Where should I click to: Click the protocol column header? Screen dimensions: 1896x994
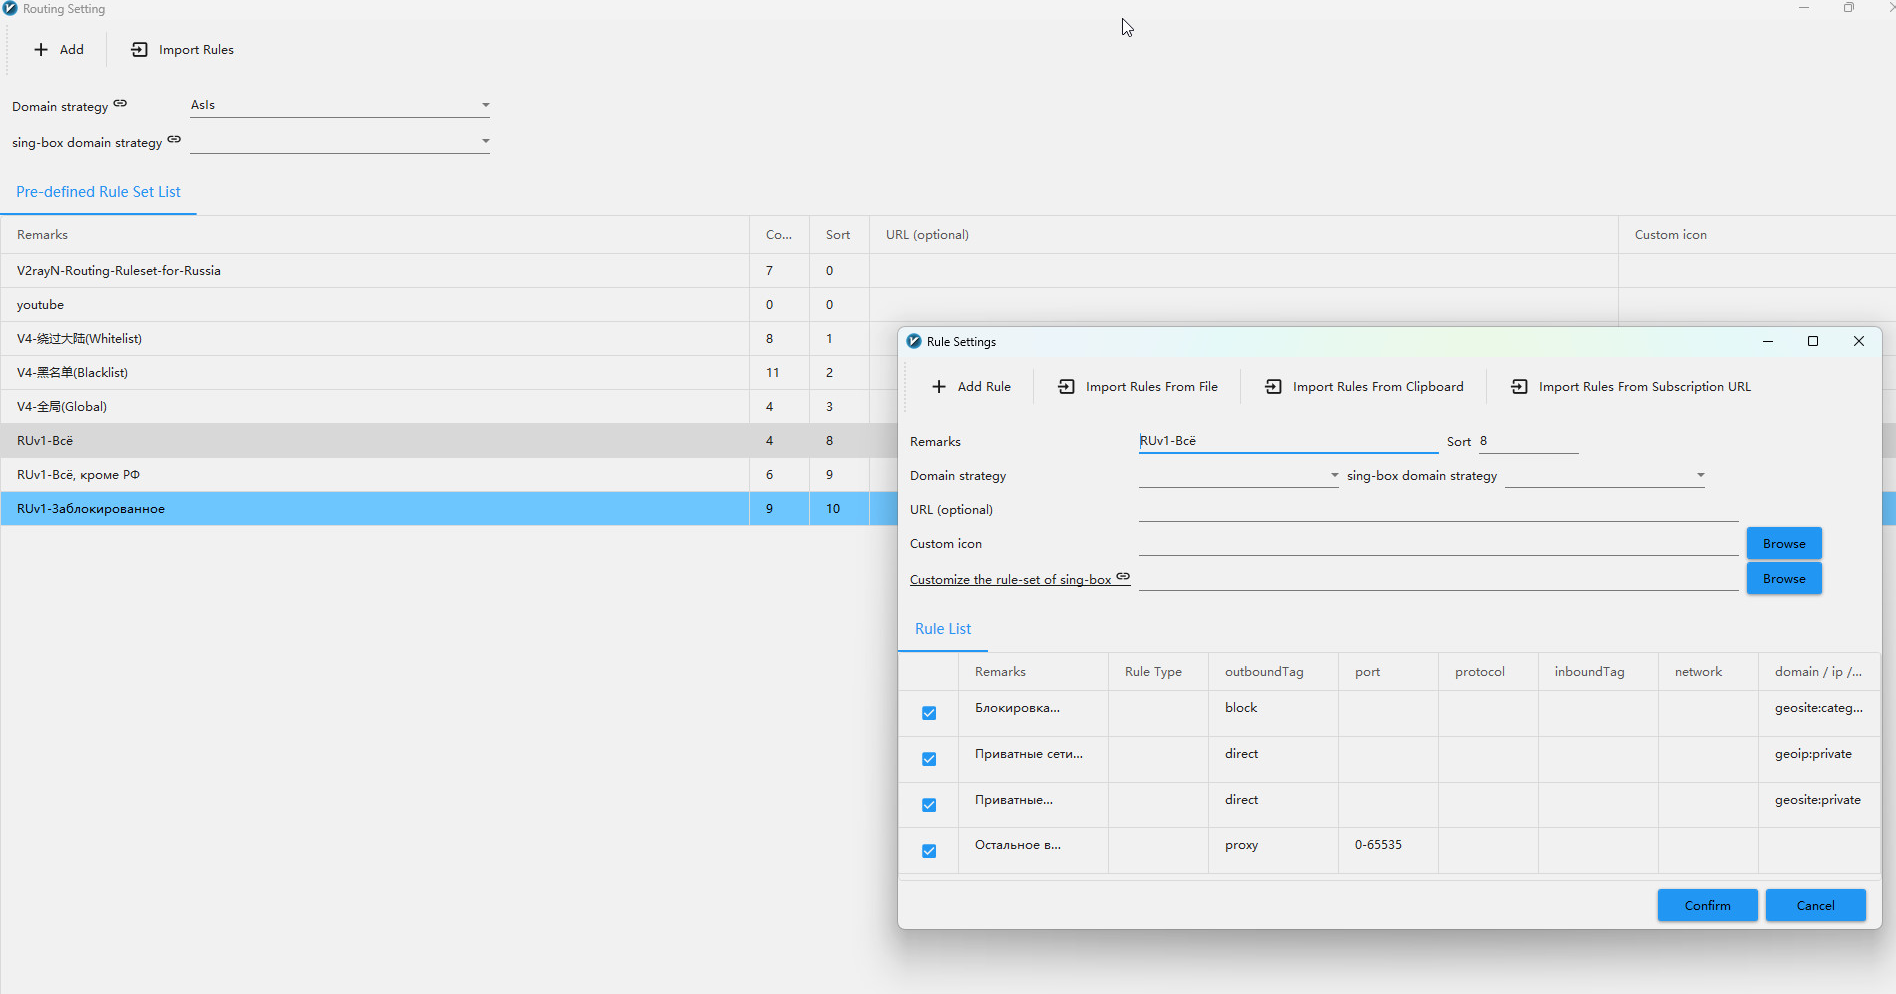coord(1488,672)
